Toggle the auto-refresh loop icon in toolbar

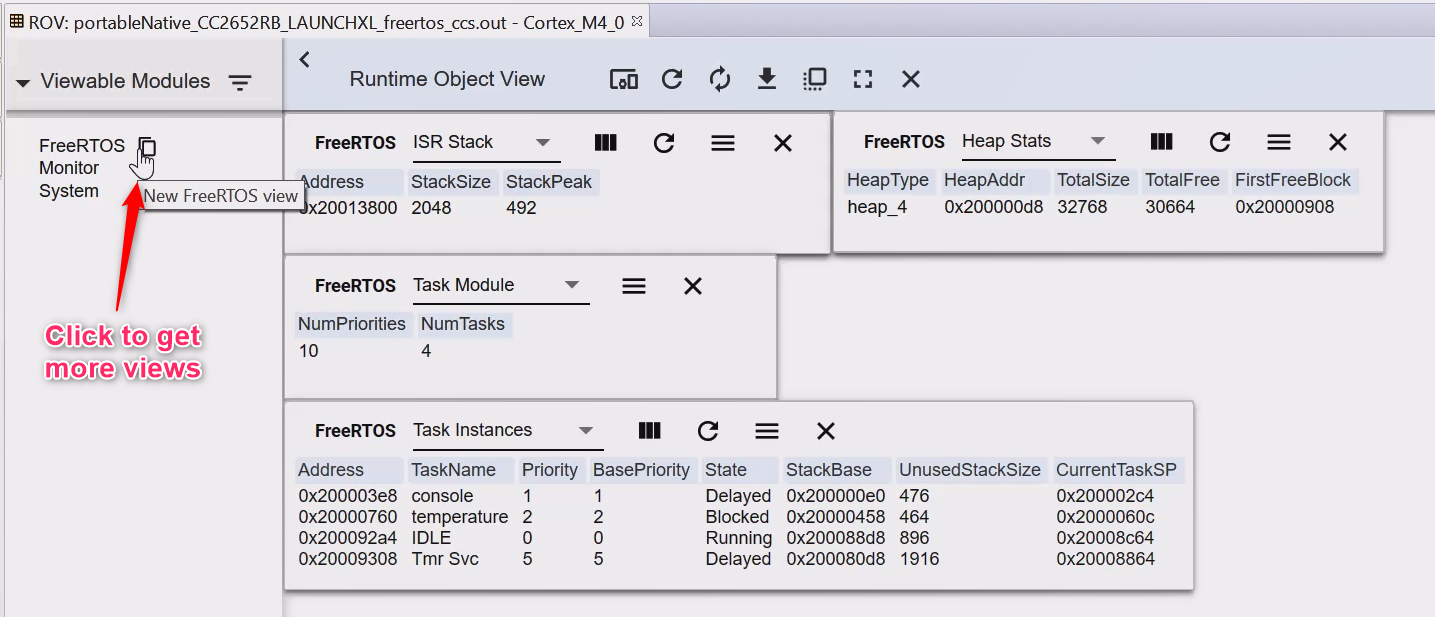point(720,80)
